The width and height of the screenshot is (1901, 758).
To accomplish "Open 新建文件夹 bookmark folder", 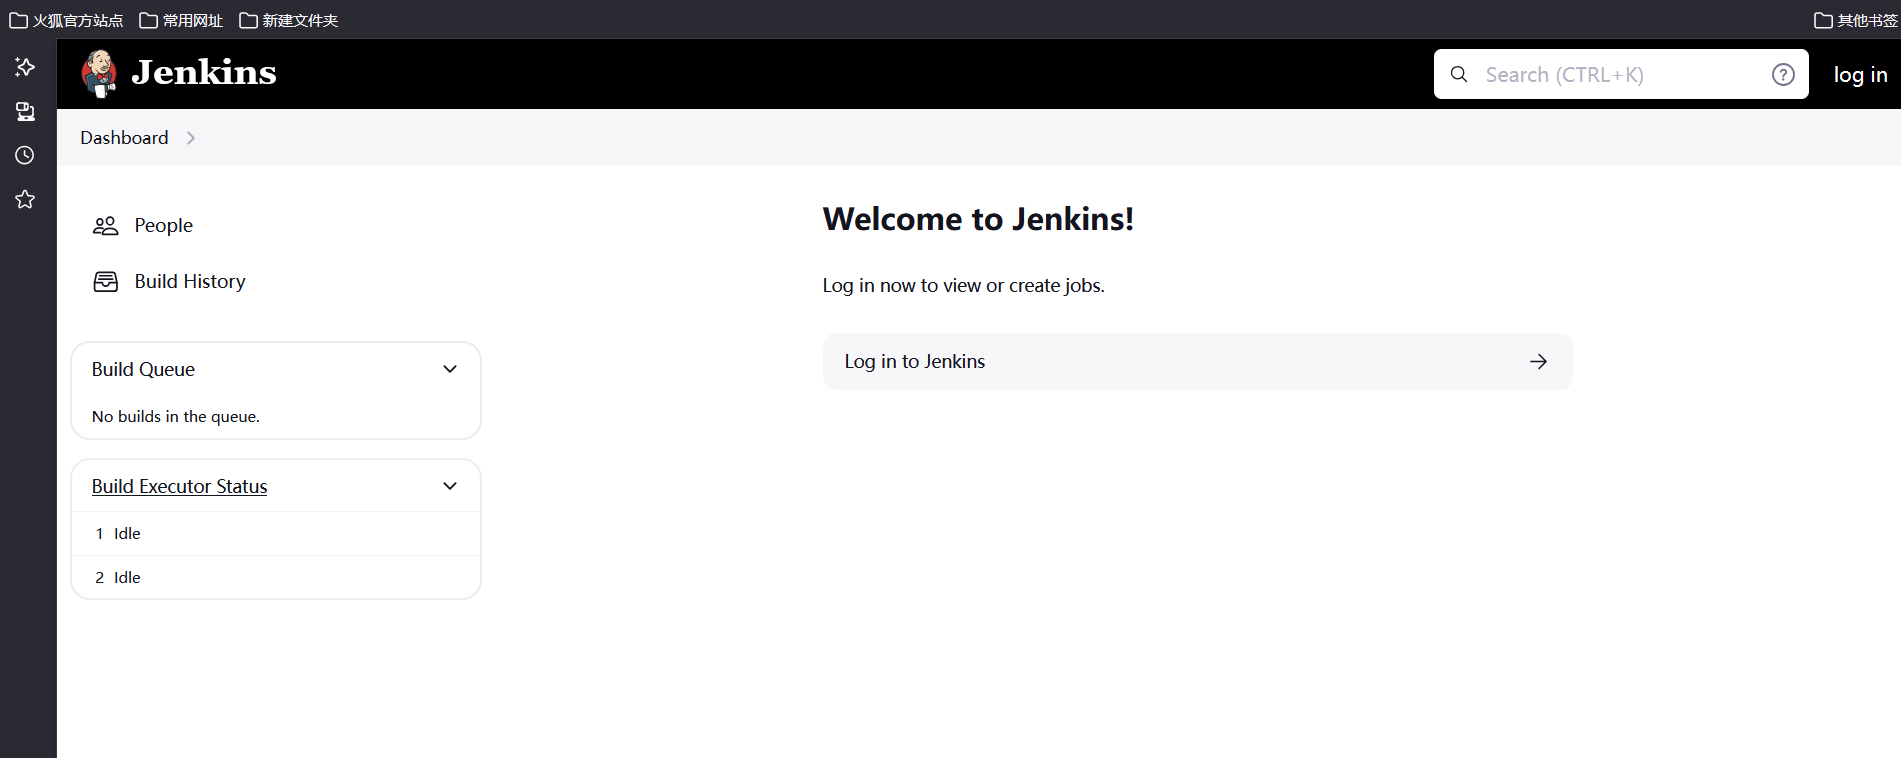I will 288,20.
